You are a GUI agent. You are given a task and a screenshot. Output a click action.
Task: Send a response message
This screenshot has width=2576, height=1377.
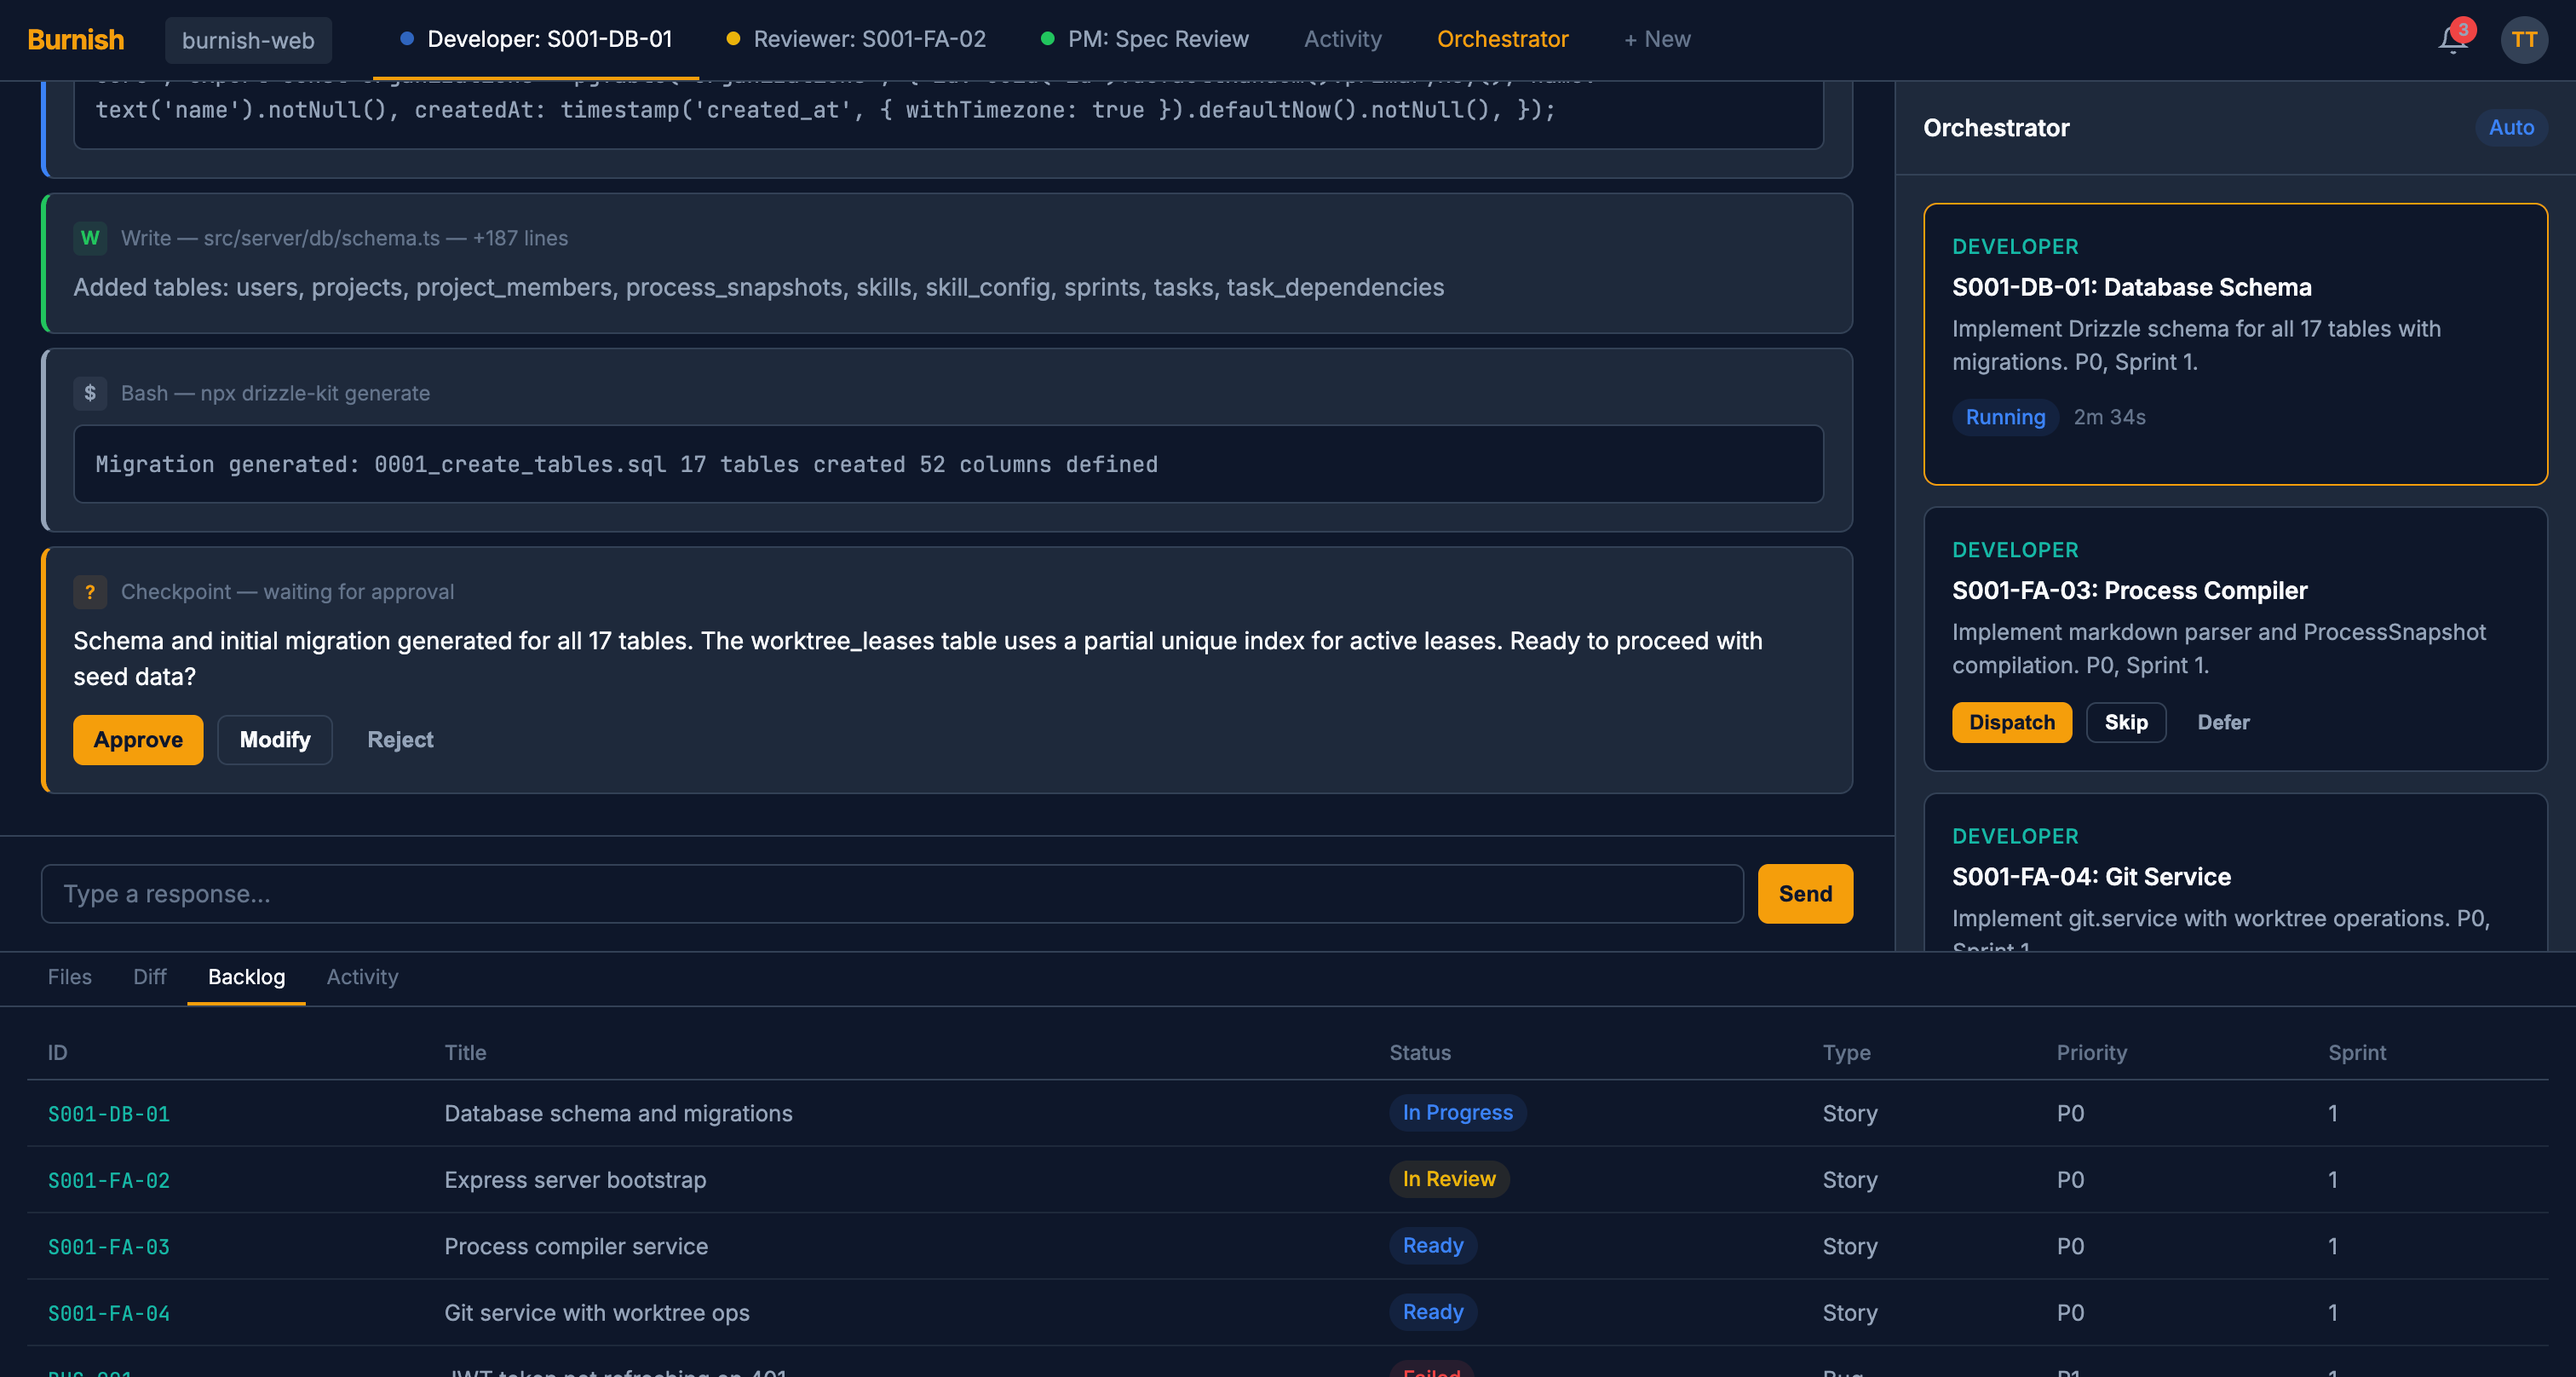[x=1804, y=893]
